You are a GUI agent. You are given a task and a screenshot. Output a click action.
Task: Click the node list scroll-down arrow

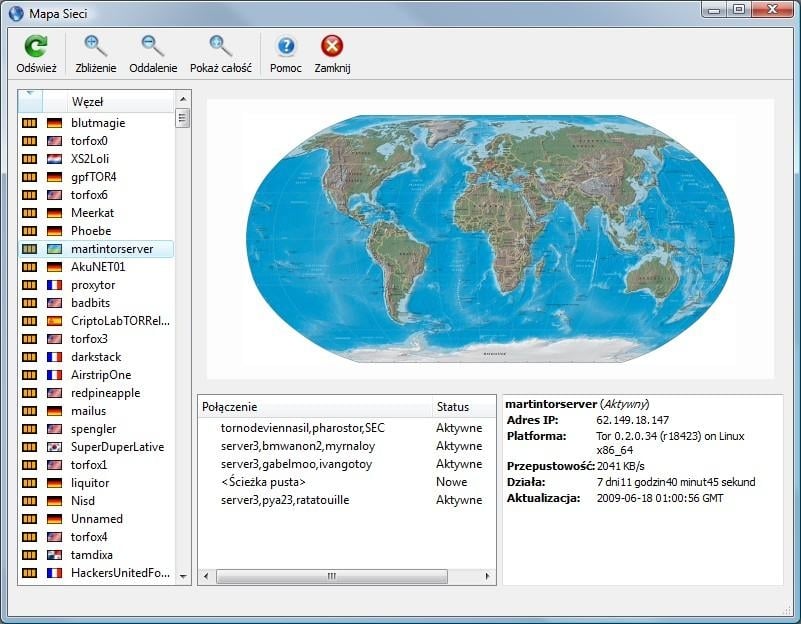182,576
